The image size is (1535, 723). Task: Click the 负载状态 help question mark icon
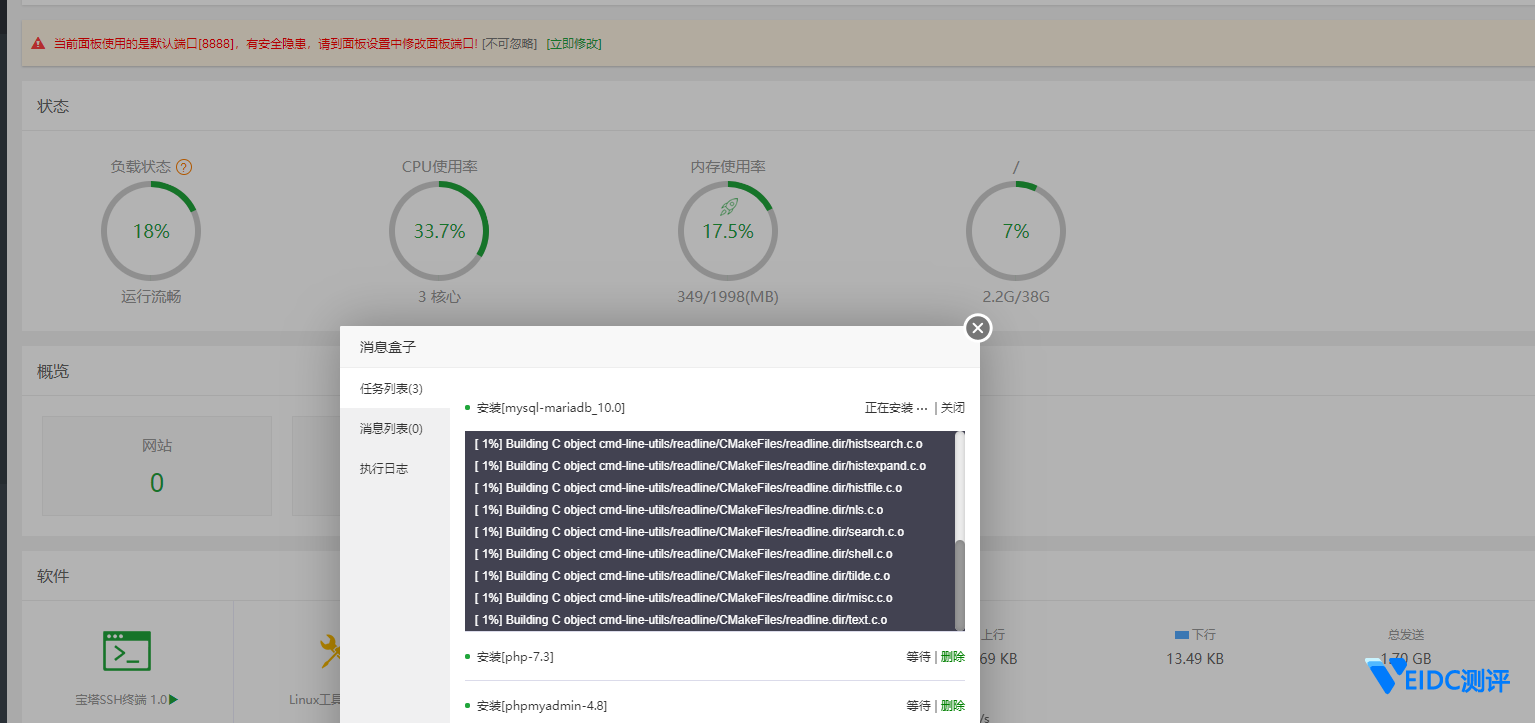coord(184,167)
